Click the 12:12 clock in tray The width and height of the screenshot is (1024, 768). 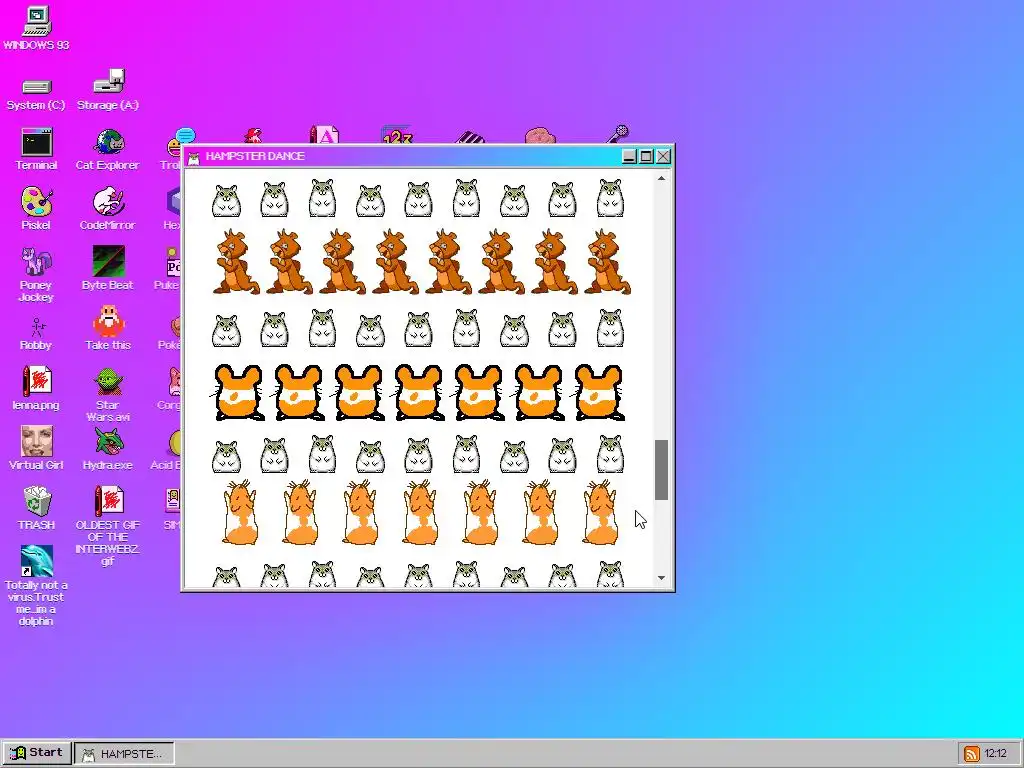coord(995,754)
